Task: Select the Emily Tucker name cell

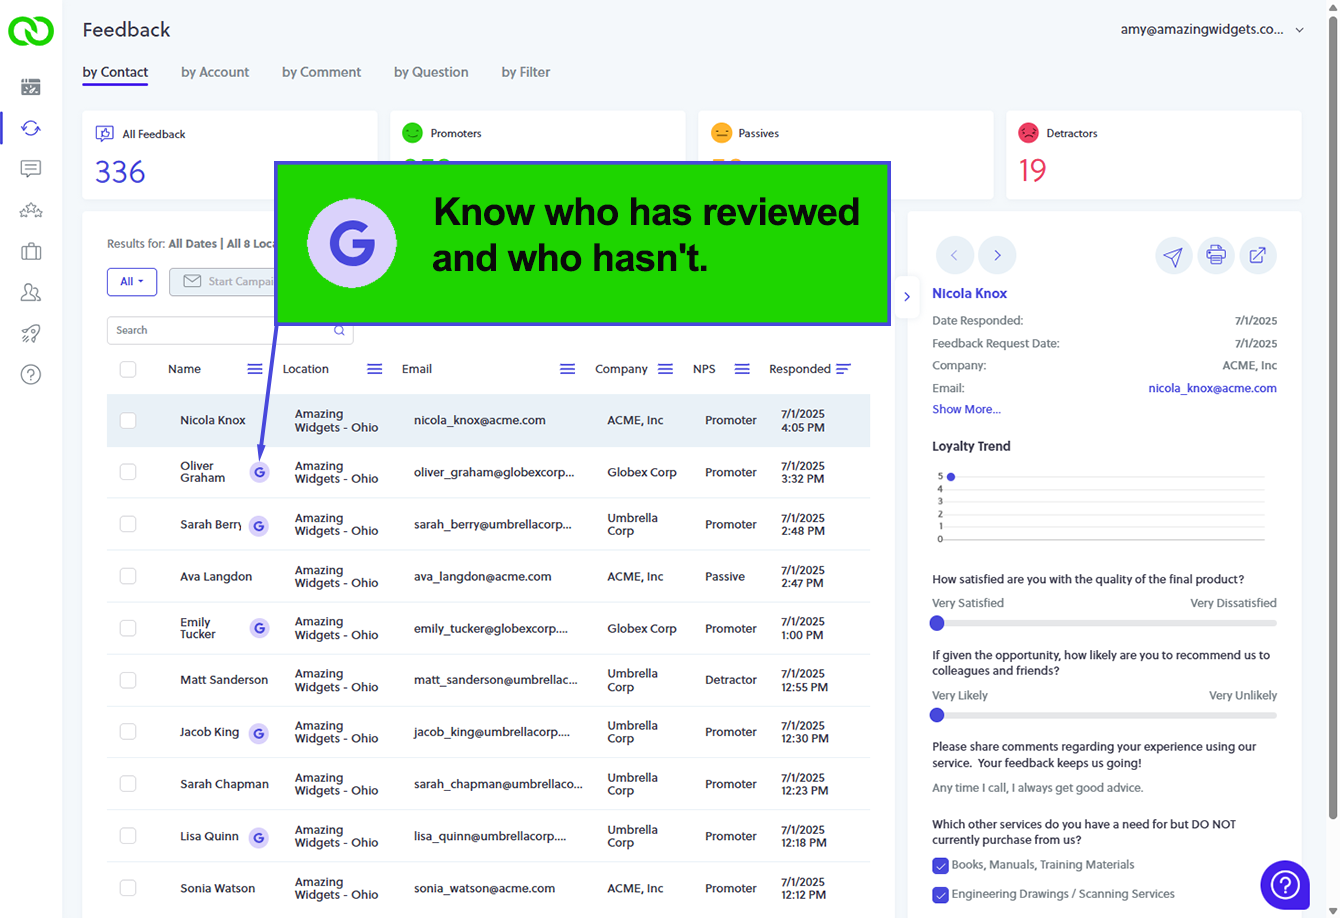Action: pyautogui.click(x=198, y=628)
